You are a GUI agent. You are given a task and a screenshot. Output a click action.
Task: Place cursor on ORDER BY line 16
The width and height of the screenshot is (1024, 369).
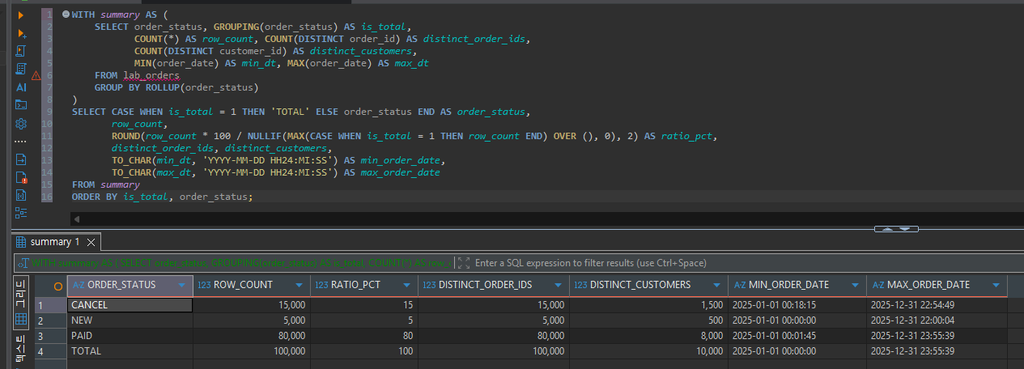pyautogui.click(x=161, y=197)
